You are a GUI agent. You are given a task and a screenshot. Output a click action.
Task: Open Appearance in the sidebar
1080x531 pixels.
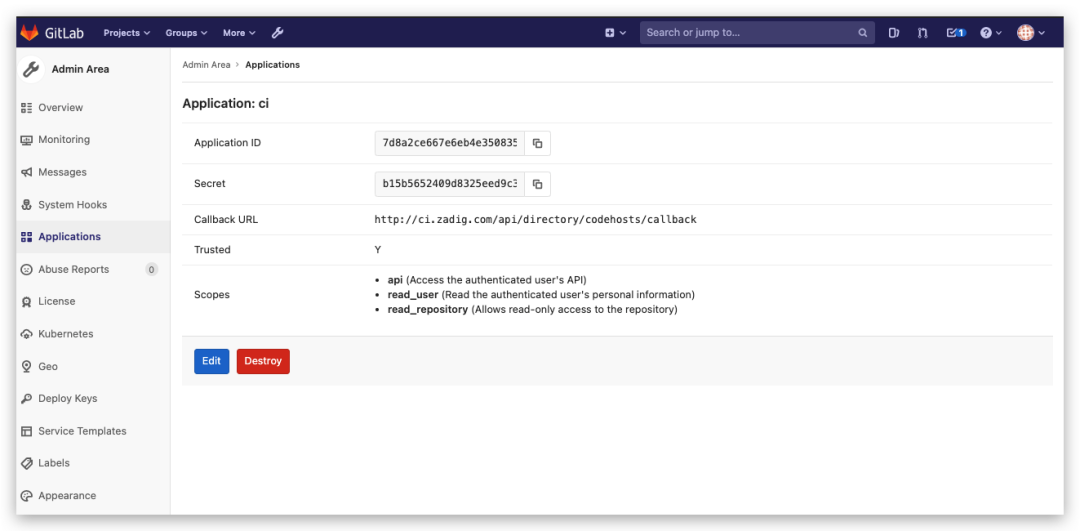point(93,495)
